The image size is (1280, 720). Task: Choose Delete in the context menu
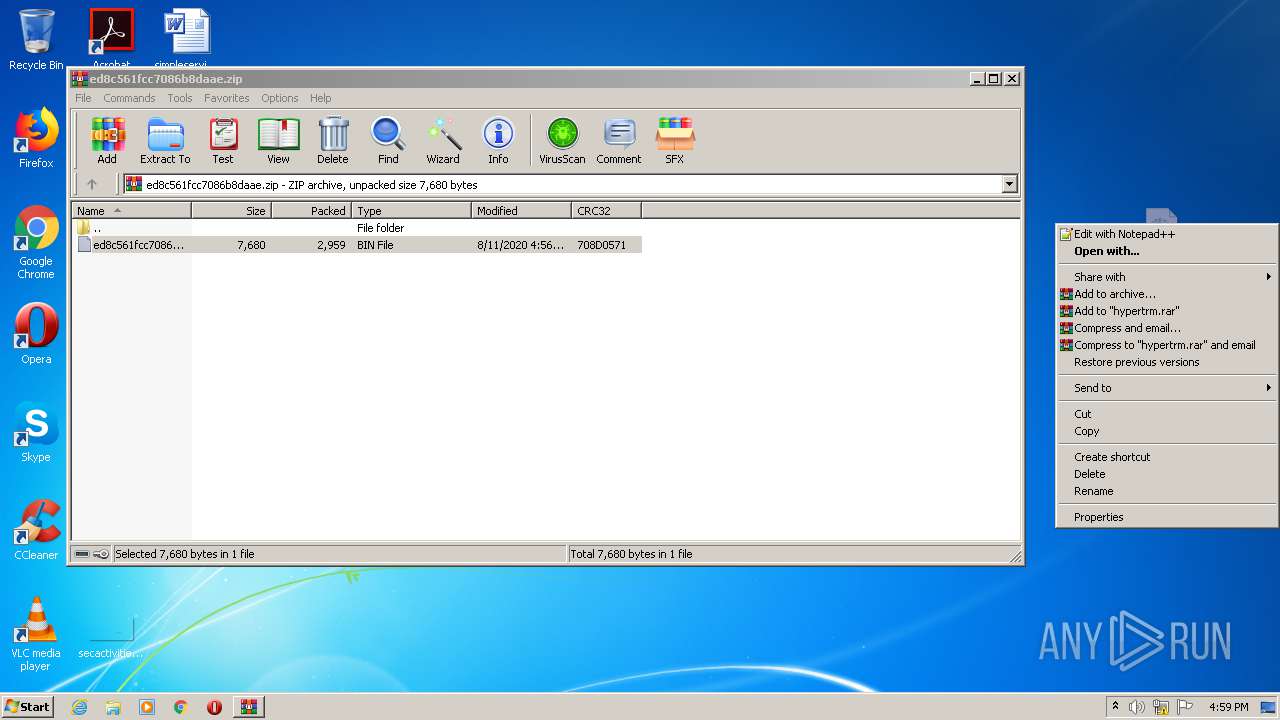(x=1167, y=474)
